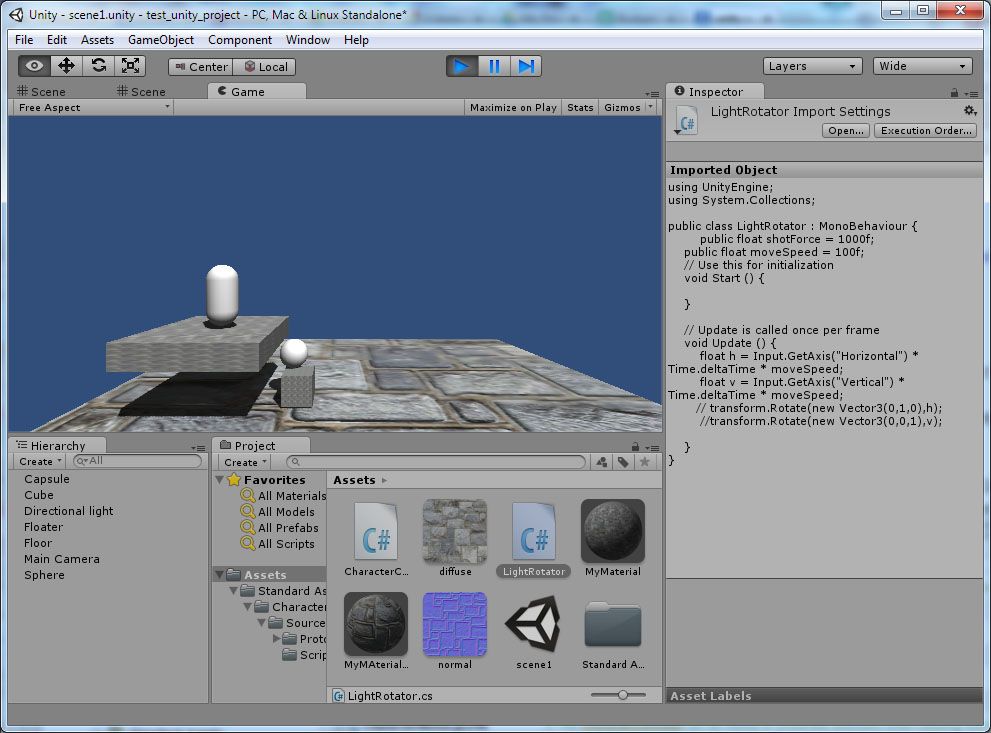Select the normal map asset
991x733 pixels.
tap(455, 631)
